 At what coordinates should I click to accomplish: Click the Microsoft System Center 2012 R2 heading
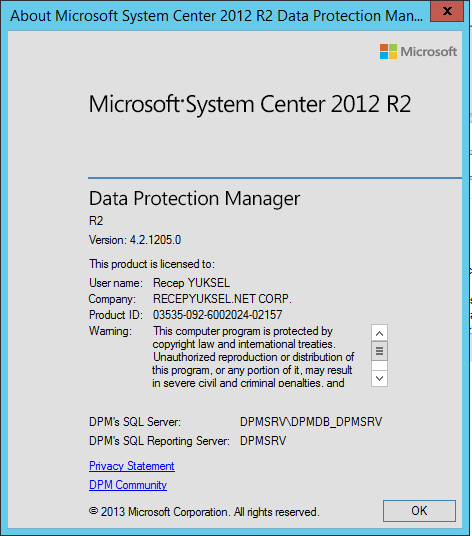pos(250,104)
